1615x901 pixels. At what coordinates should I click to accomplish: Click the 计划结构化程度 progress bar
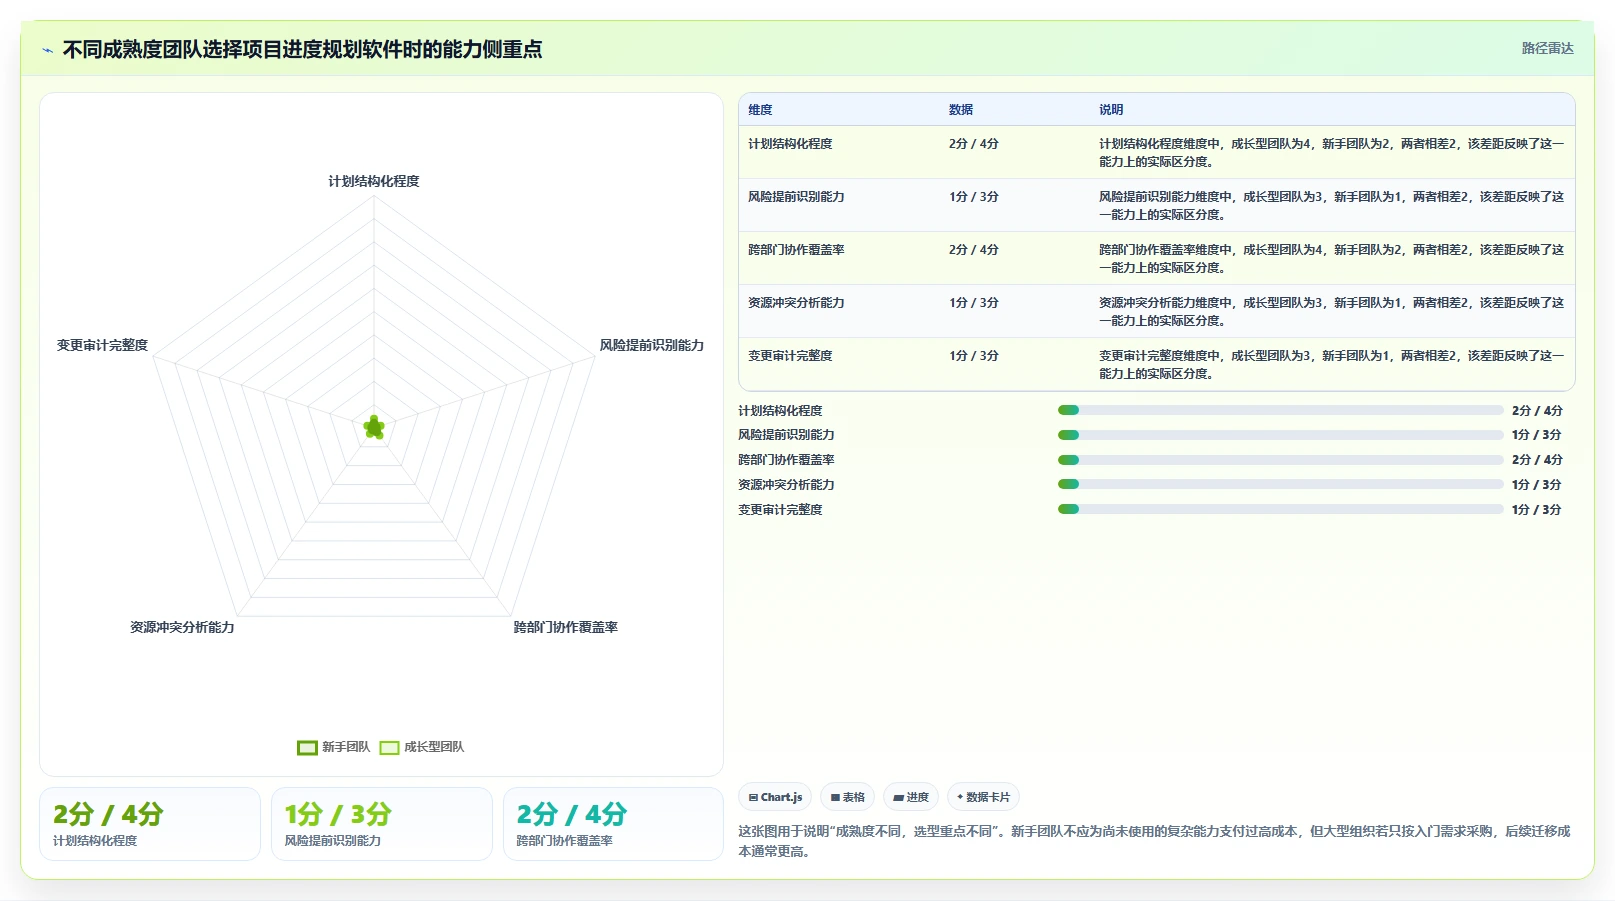click(1280, 410)
